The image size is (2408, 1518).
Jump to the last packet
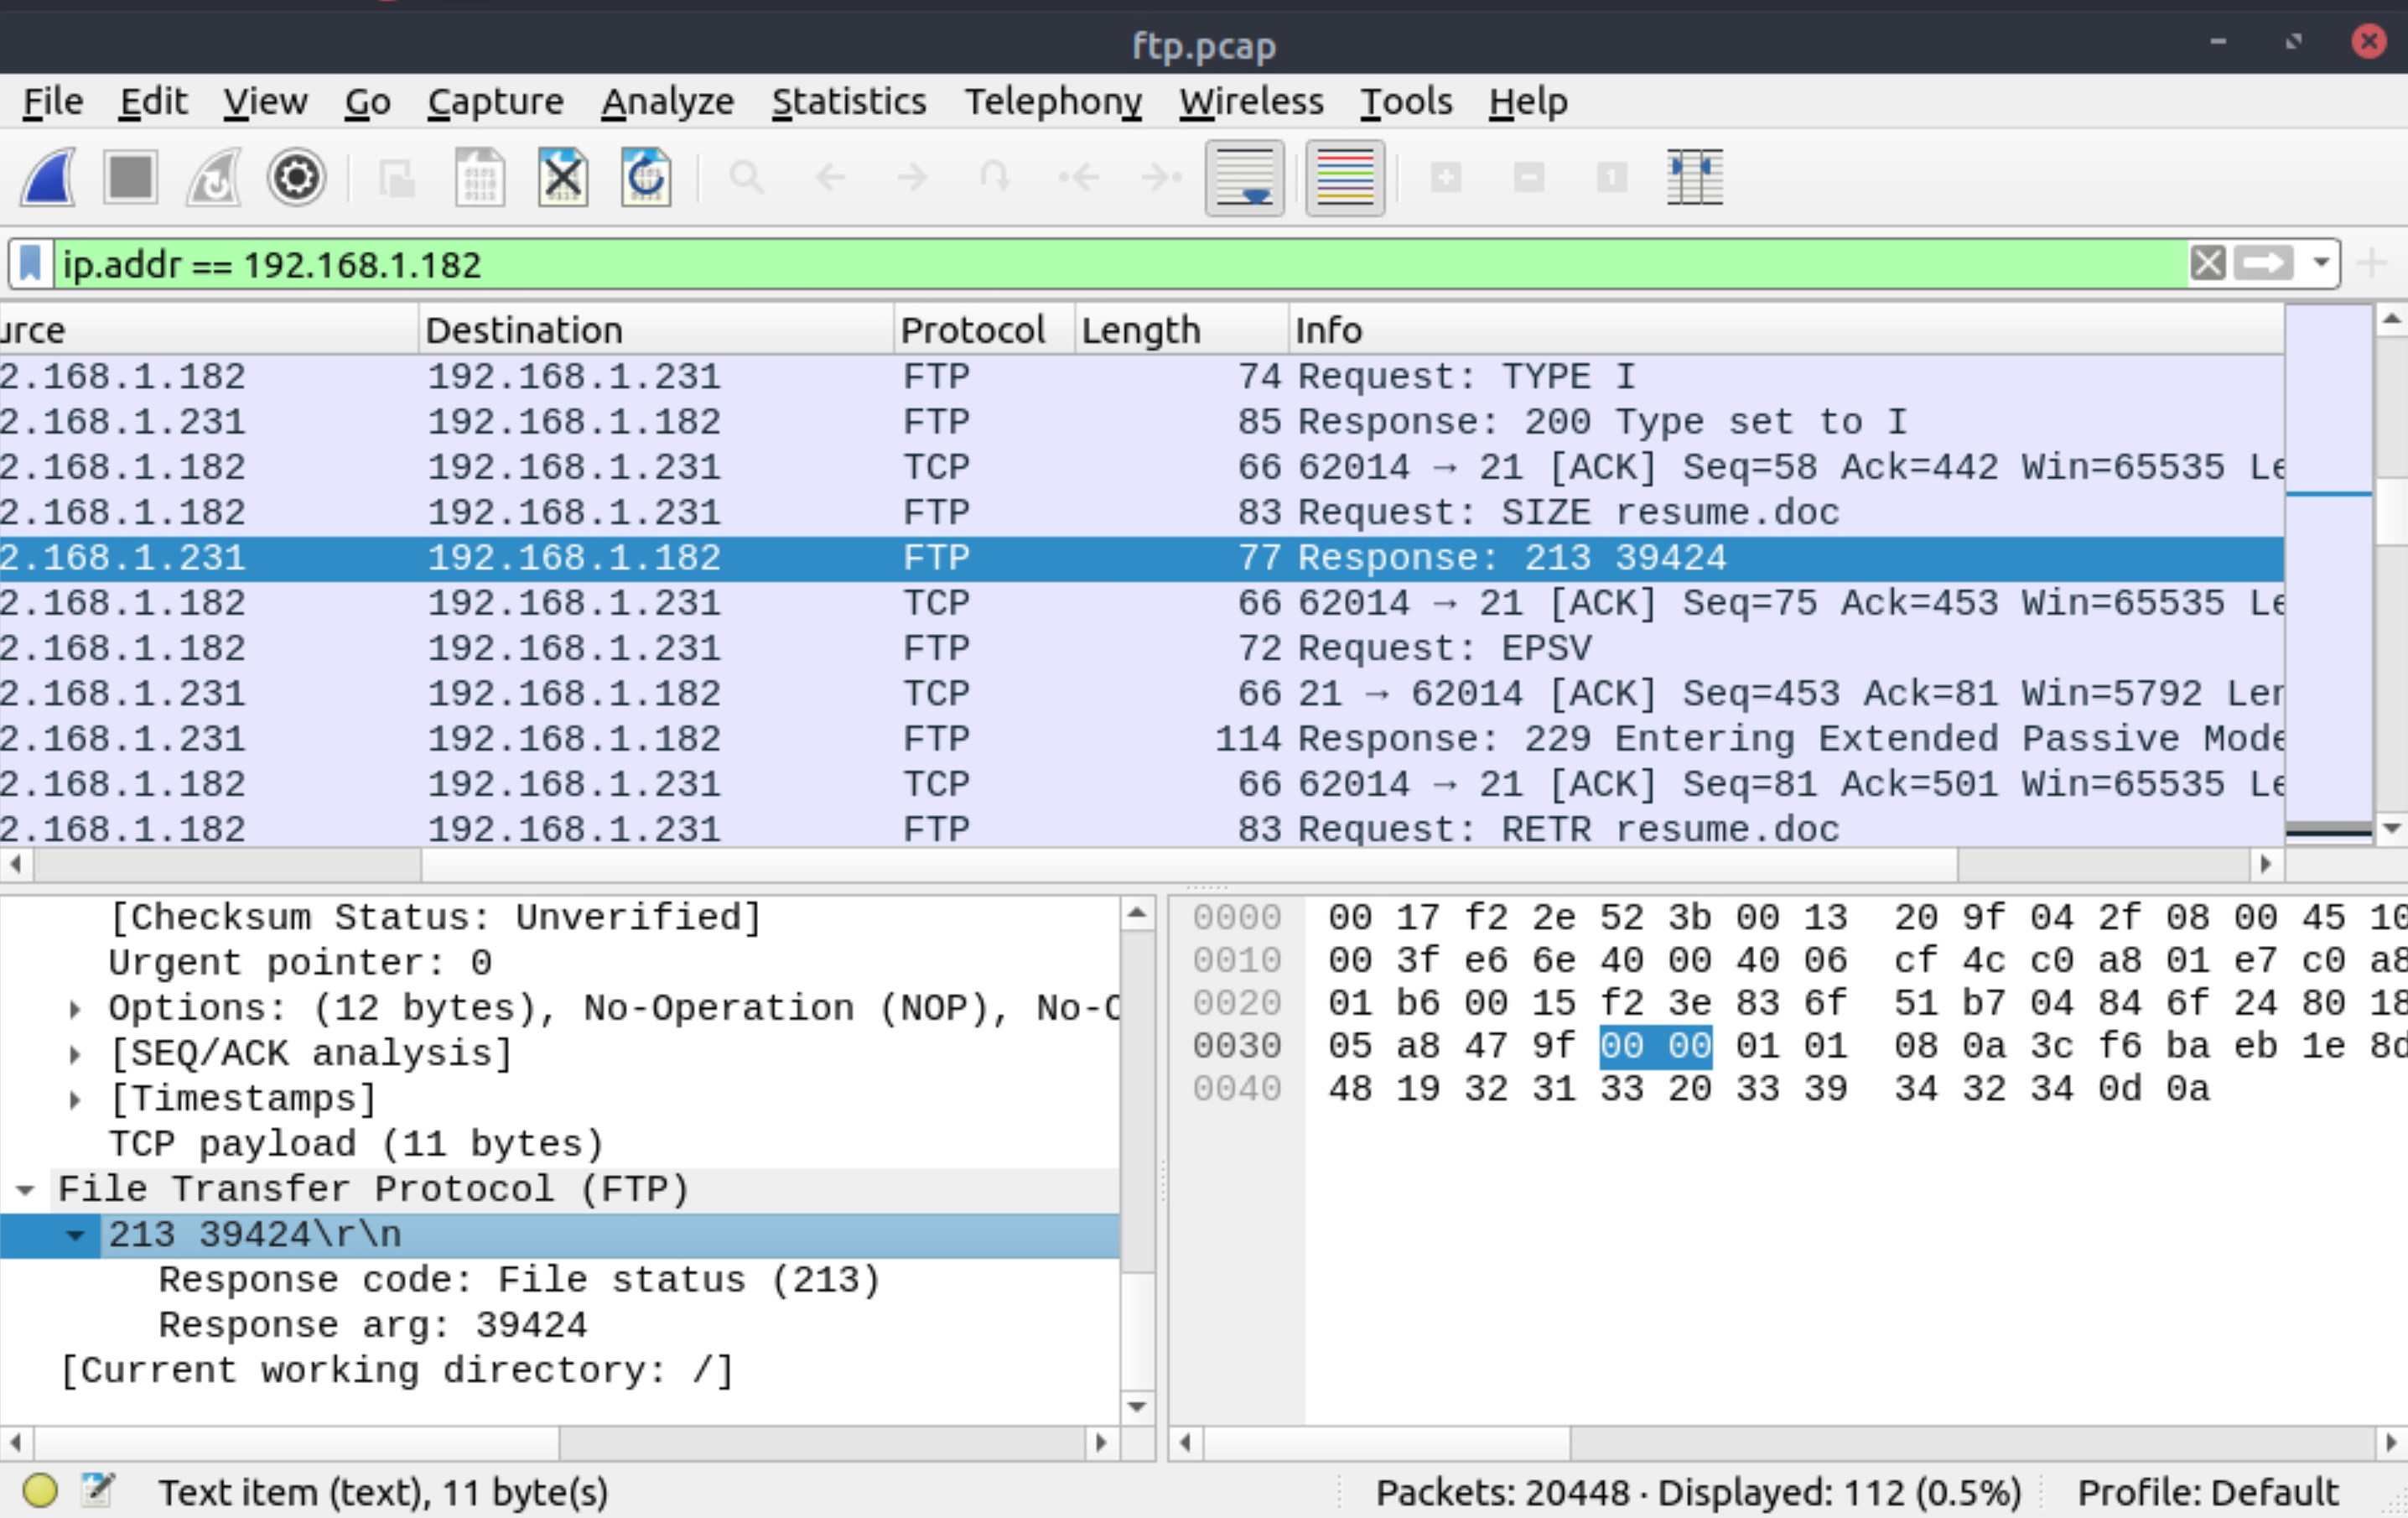click(1161, 178)
